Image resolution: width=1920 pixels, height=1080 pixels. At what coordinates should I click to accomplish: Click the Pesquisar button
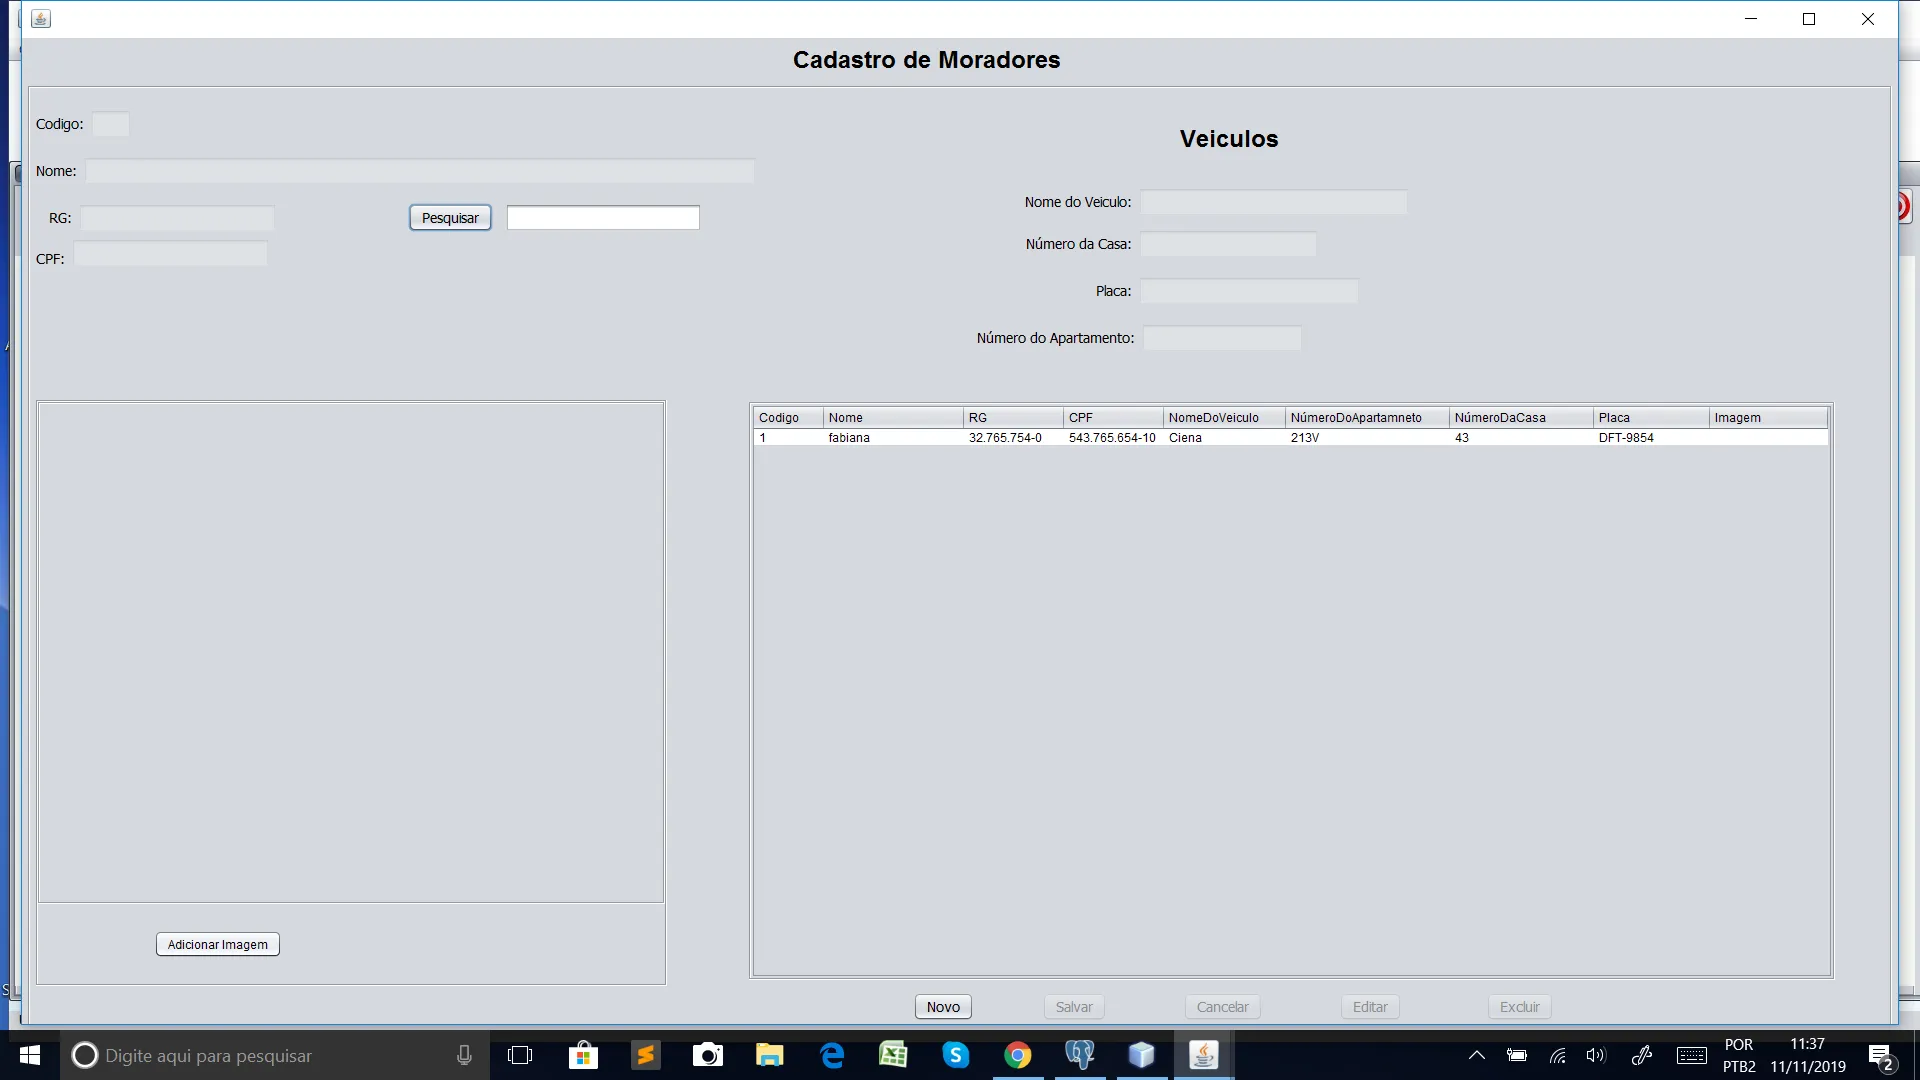pyautogui.click(x=450, y=218)
